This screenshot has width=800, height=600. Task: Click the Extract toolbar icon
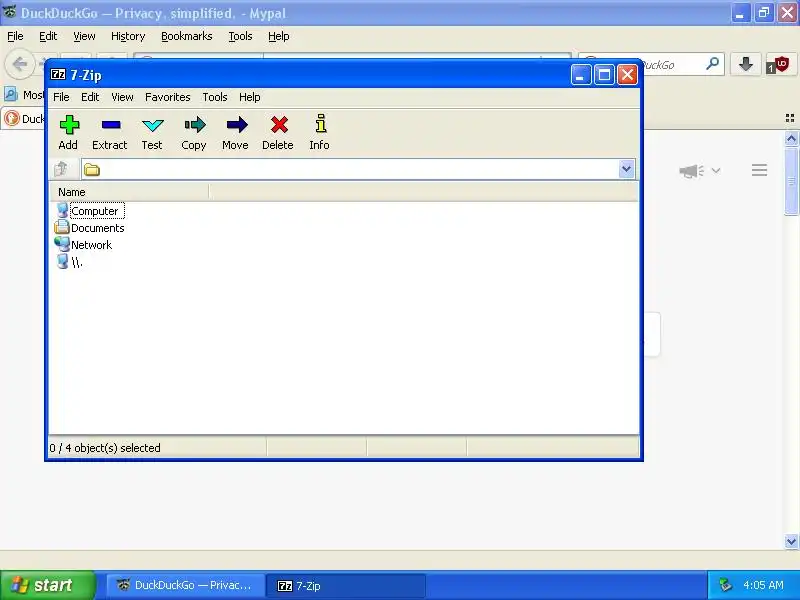coord(110,132)
